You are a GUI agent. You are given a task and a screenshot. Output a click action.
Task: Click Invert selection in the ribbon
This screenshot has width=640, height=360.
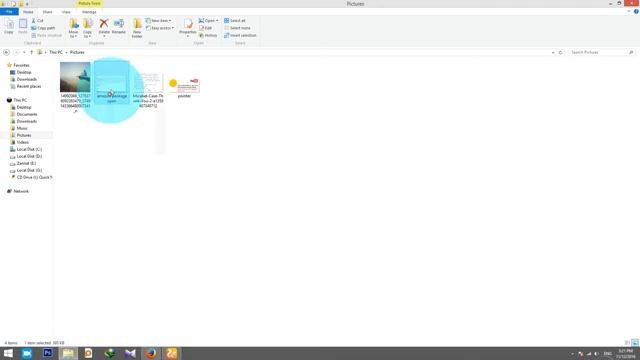point(240,36)
